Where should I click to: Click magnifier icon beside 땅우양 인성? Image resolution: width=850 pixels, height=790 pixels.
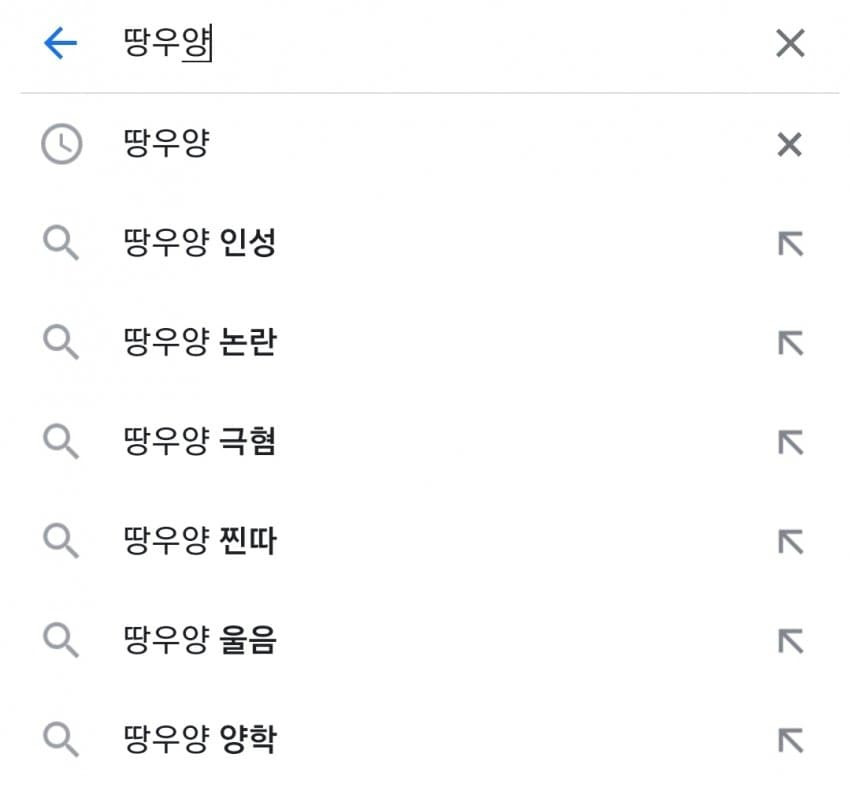(61, 244)
